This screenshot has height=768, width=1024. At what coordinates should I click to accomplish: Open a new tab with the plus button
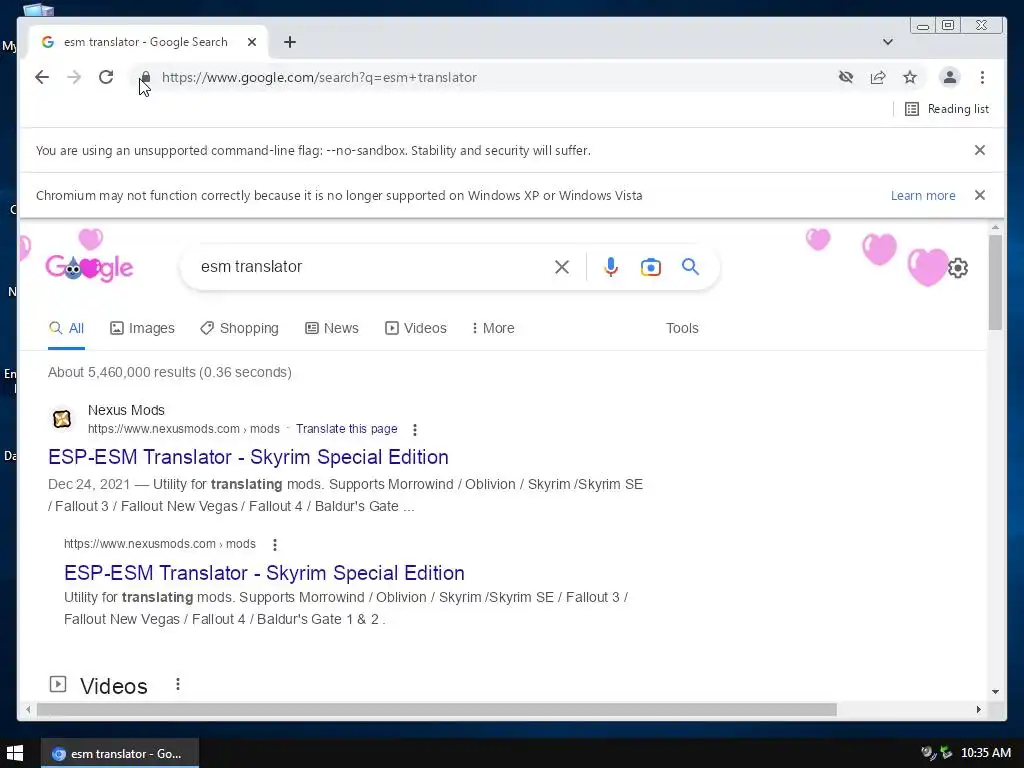tap(290, 42)
